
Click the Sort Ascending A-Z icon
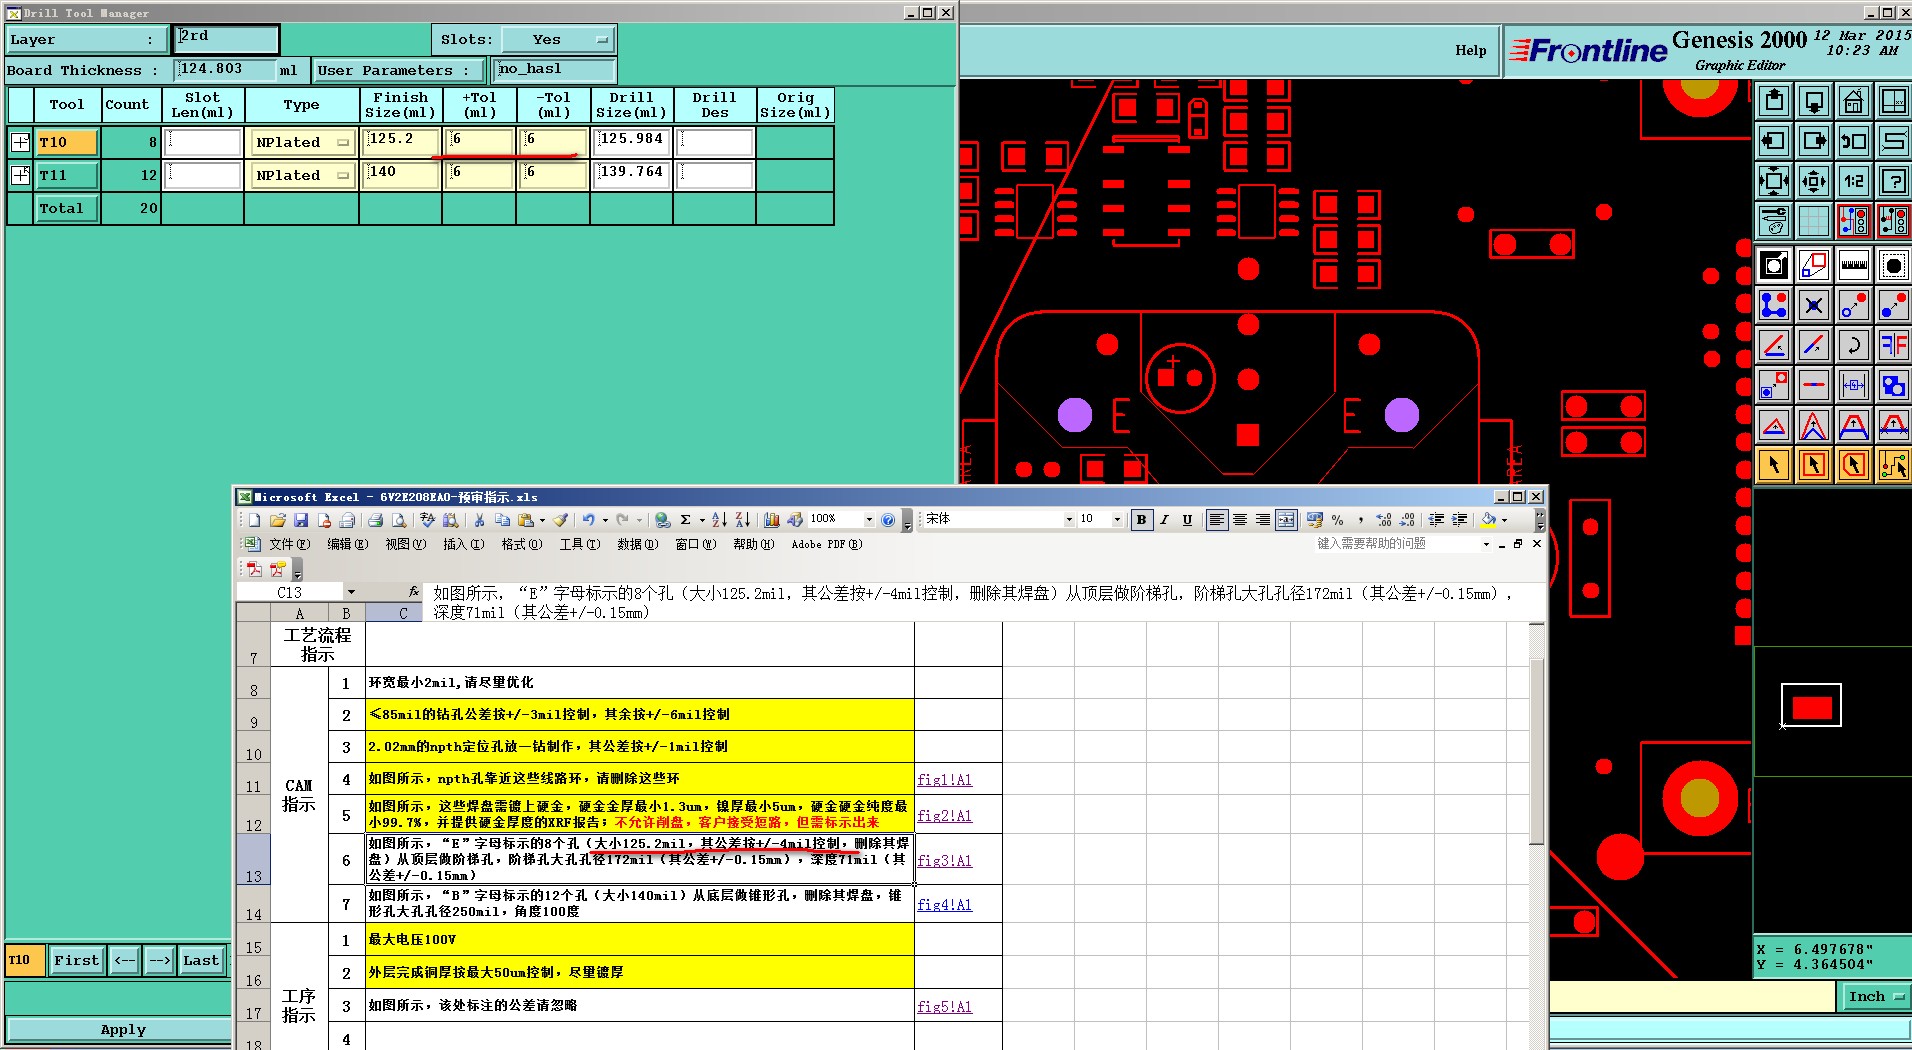click(x=719, y=520)
